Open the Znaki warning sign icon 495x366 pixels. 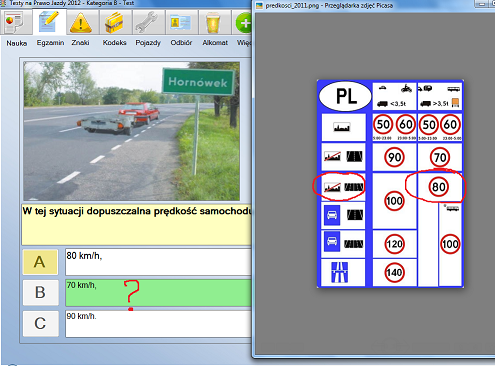pos(81,22)
